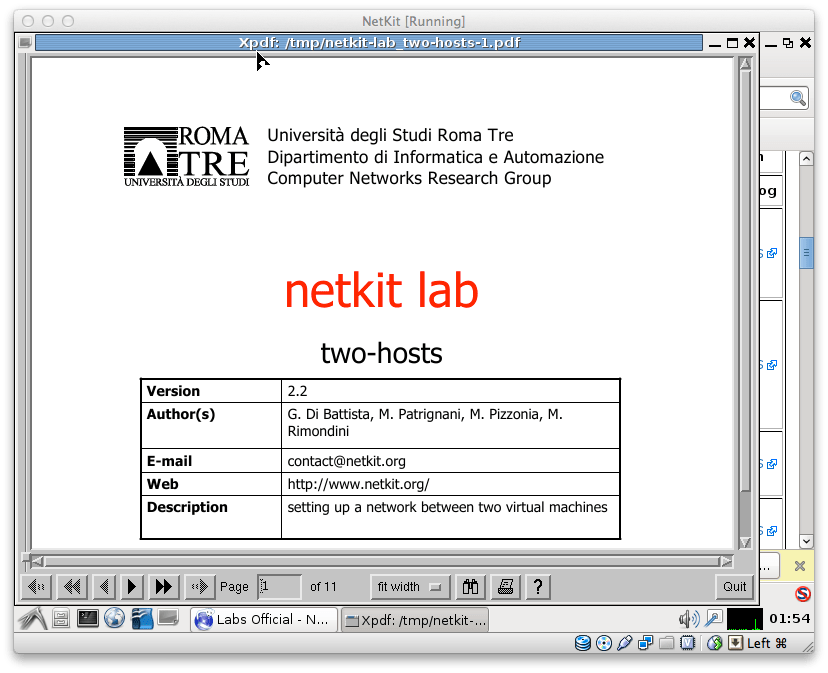The width and height of the screenshot is (828, 673).
Task: Print the PDF with printer icon
Action: point(505,587)
